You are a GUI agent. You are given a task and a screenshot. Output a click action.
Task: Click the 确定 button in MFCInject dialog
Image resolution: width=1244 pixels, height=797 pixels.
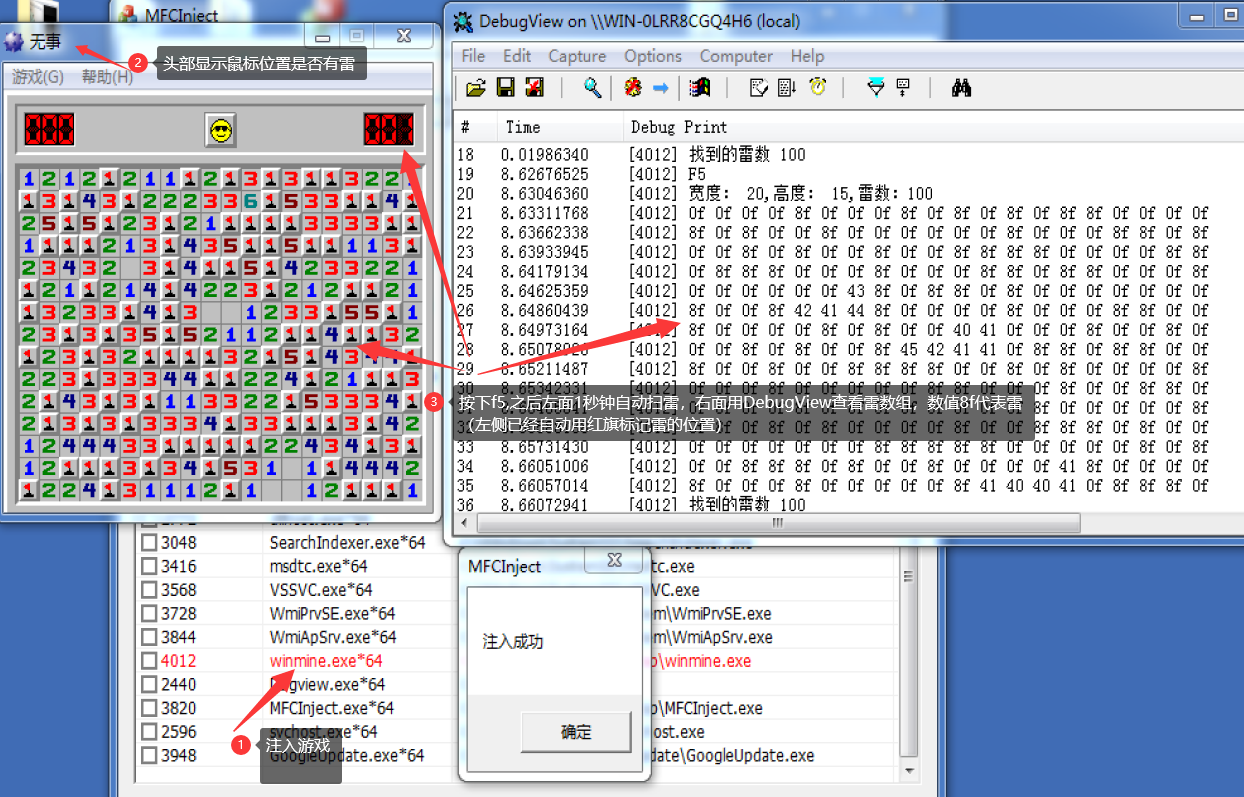click(x=576, y=732)
